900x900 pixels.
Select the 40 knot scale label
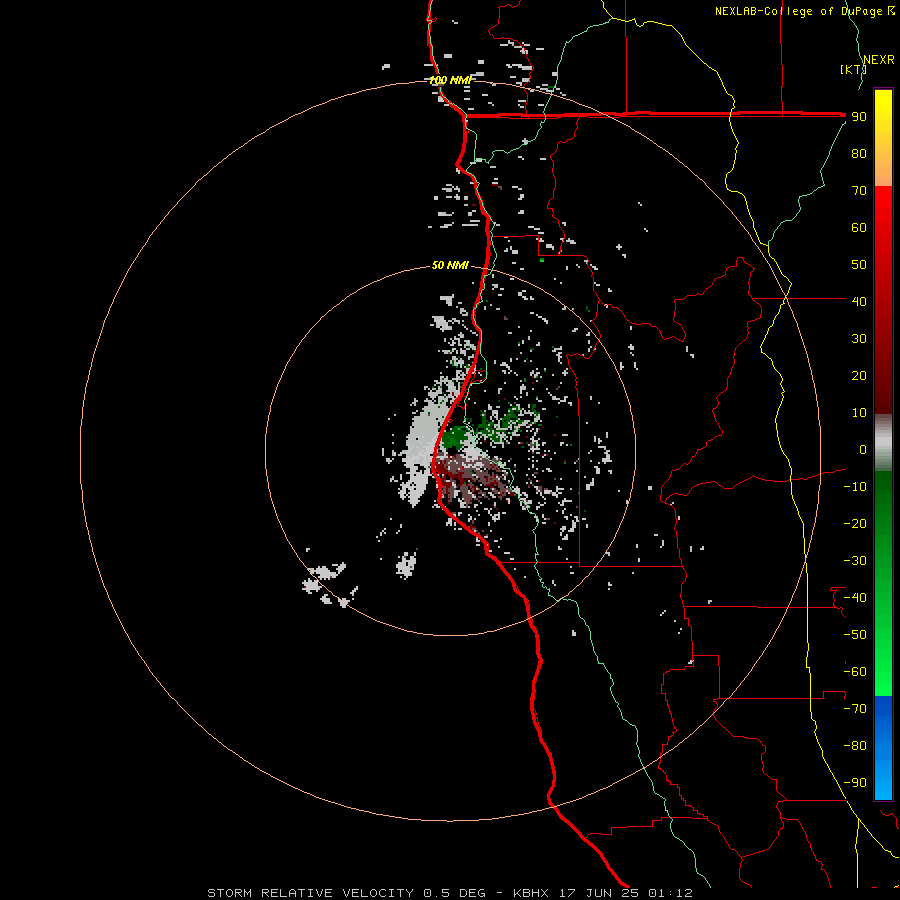(859, 301)
